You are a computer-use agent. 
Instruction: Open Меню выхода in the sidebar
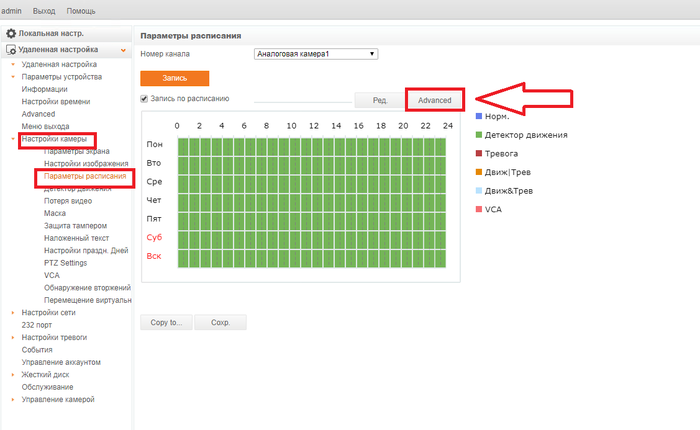tap(46, 126)
